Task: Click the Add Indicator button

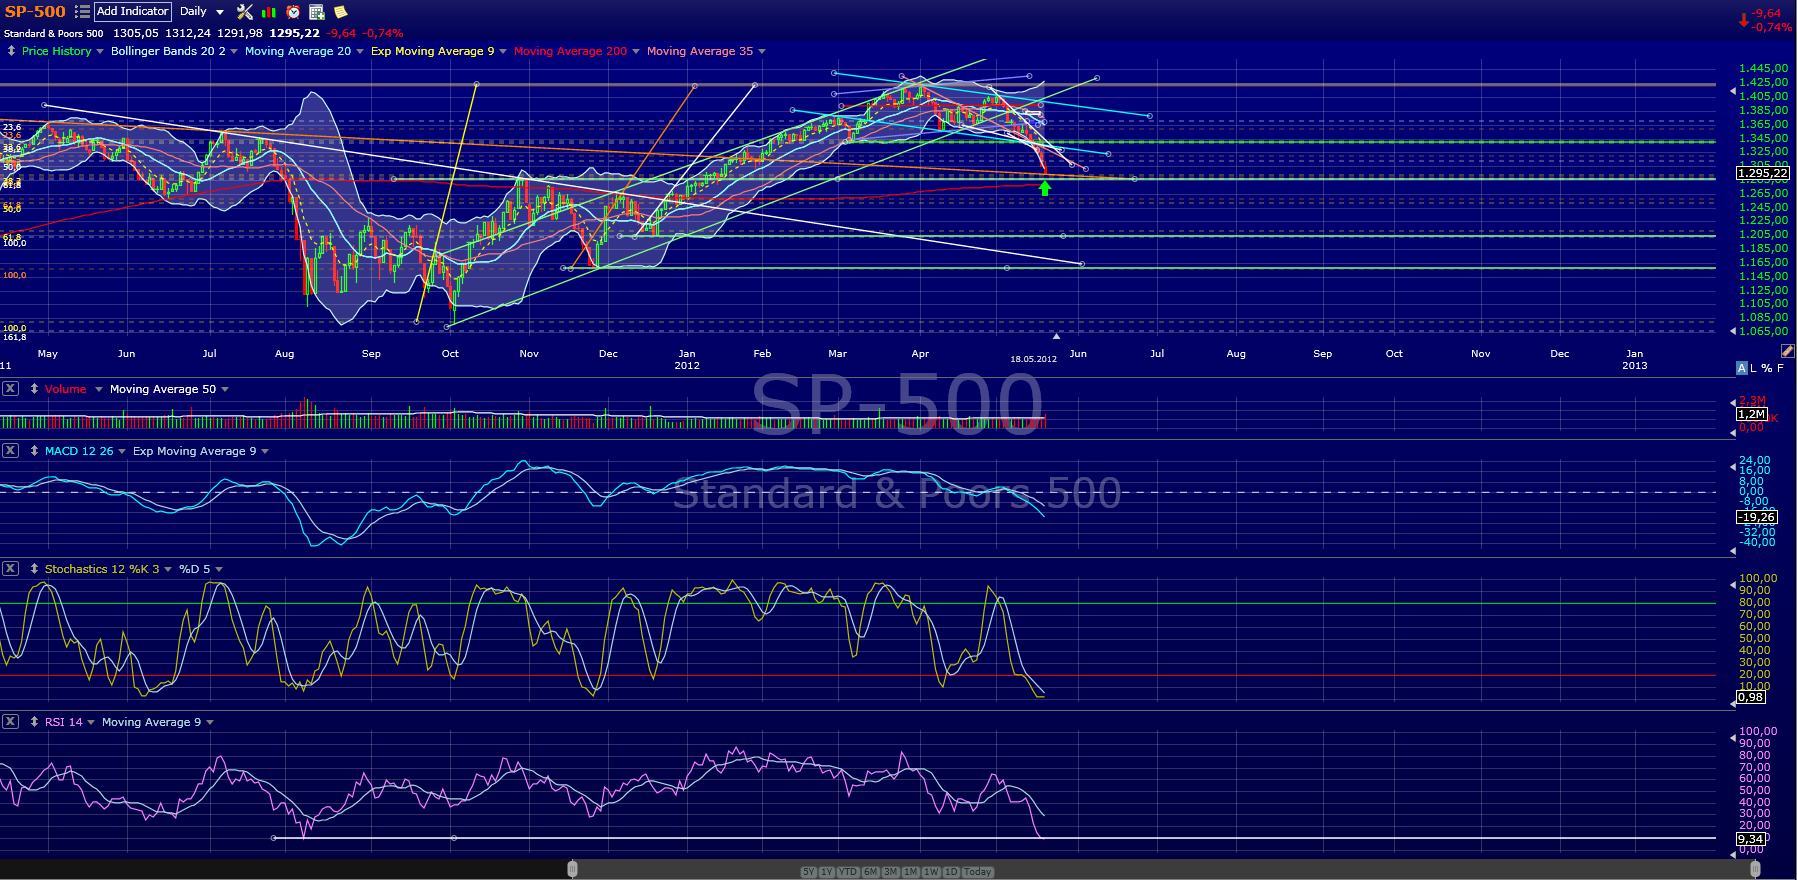Action: [x=133, y=12]
